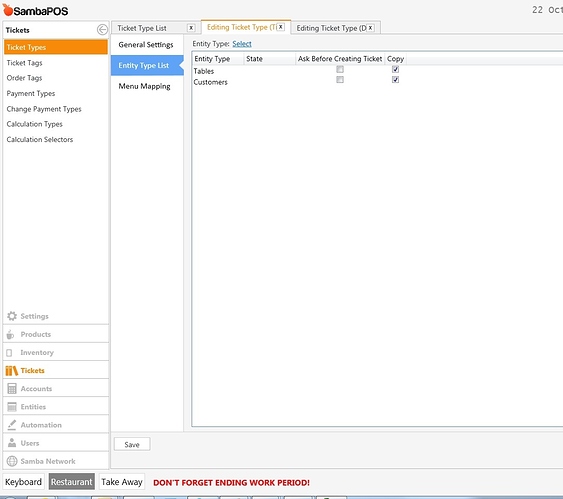Open the Accounts module label
Image resolution: width=563 pixels, height=499 pixels.
pyautogui.click(x=36, y=388)
